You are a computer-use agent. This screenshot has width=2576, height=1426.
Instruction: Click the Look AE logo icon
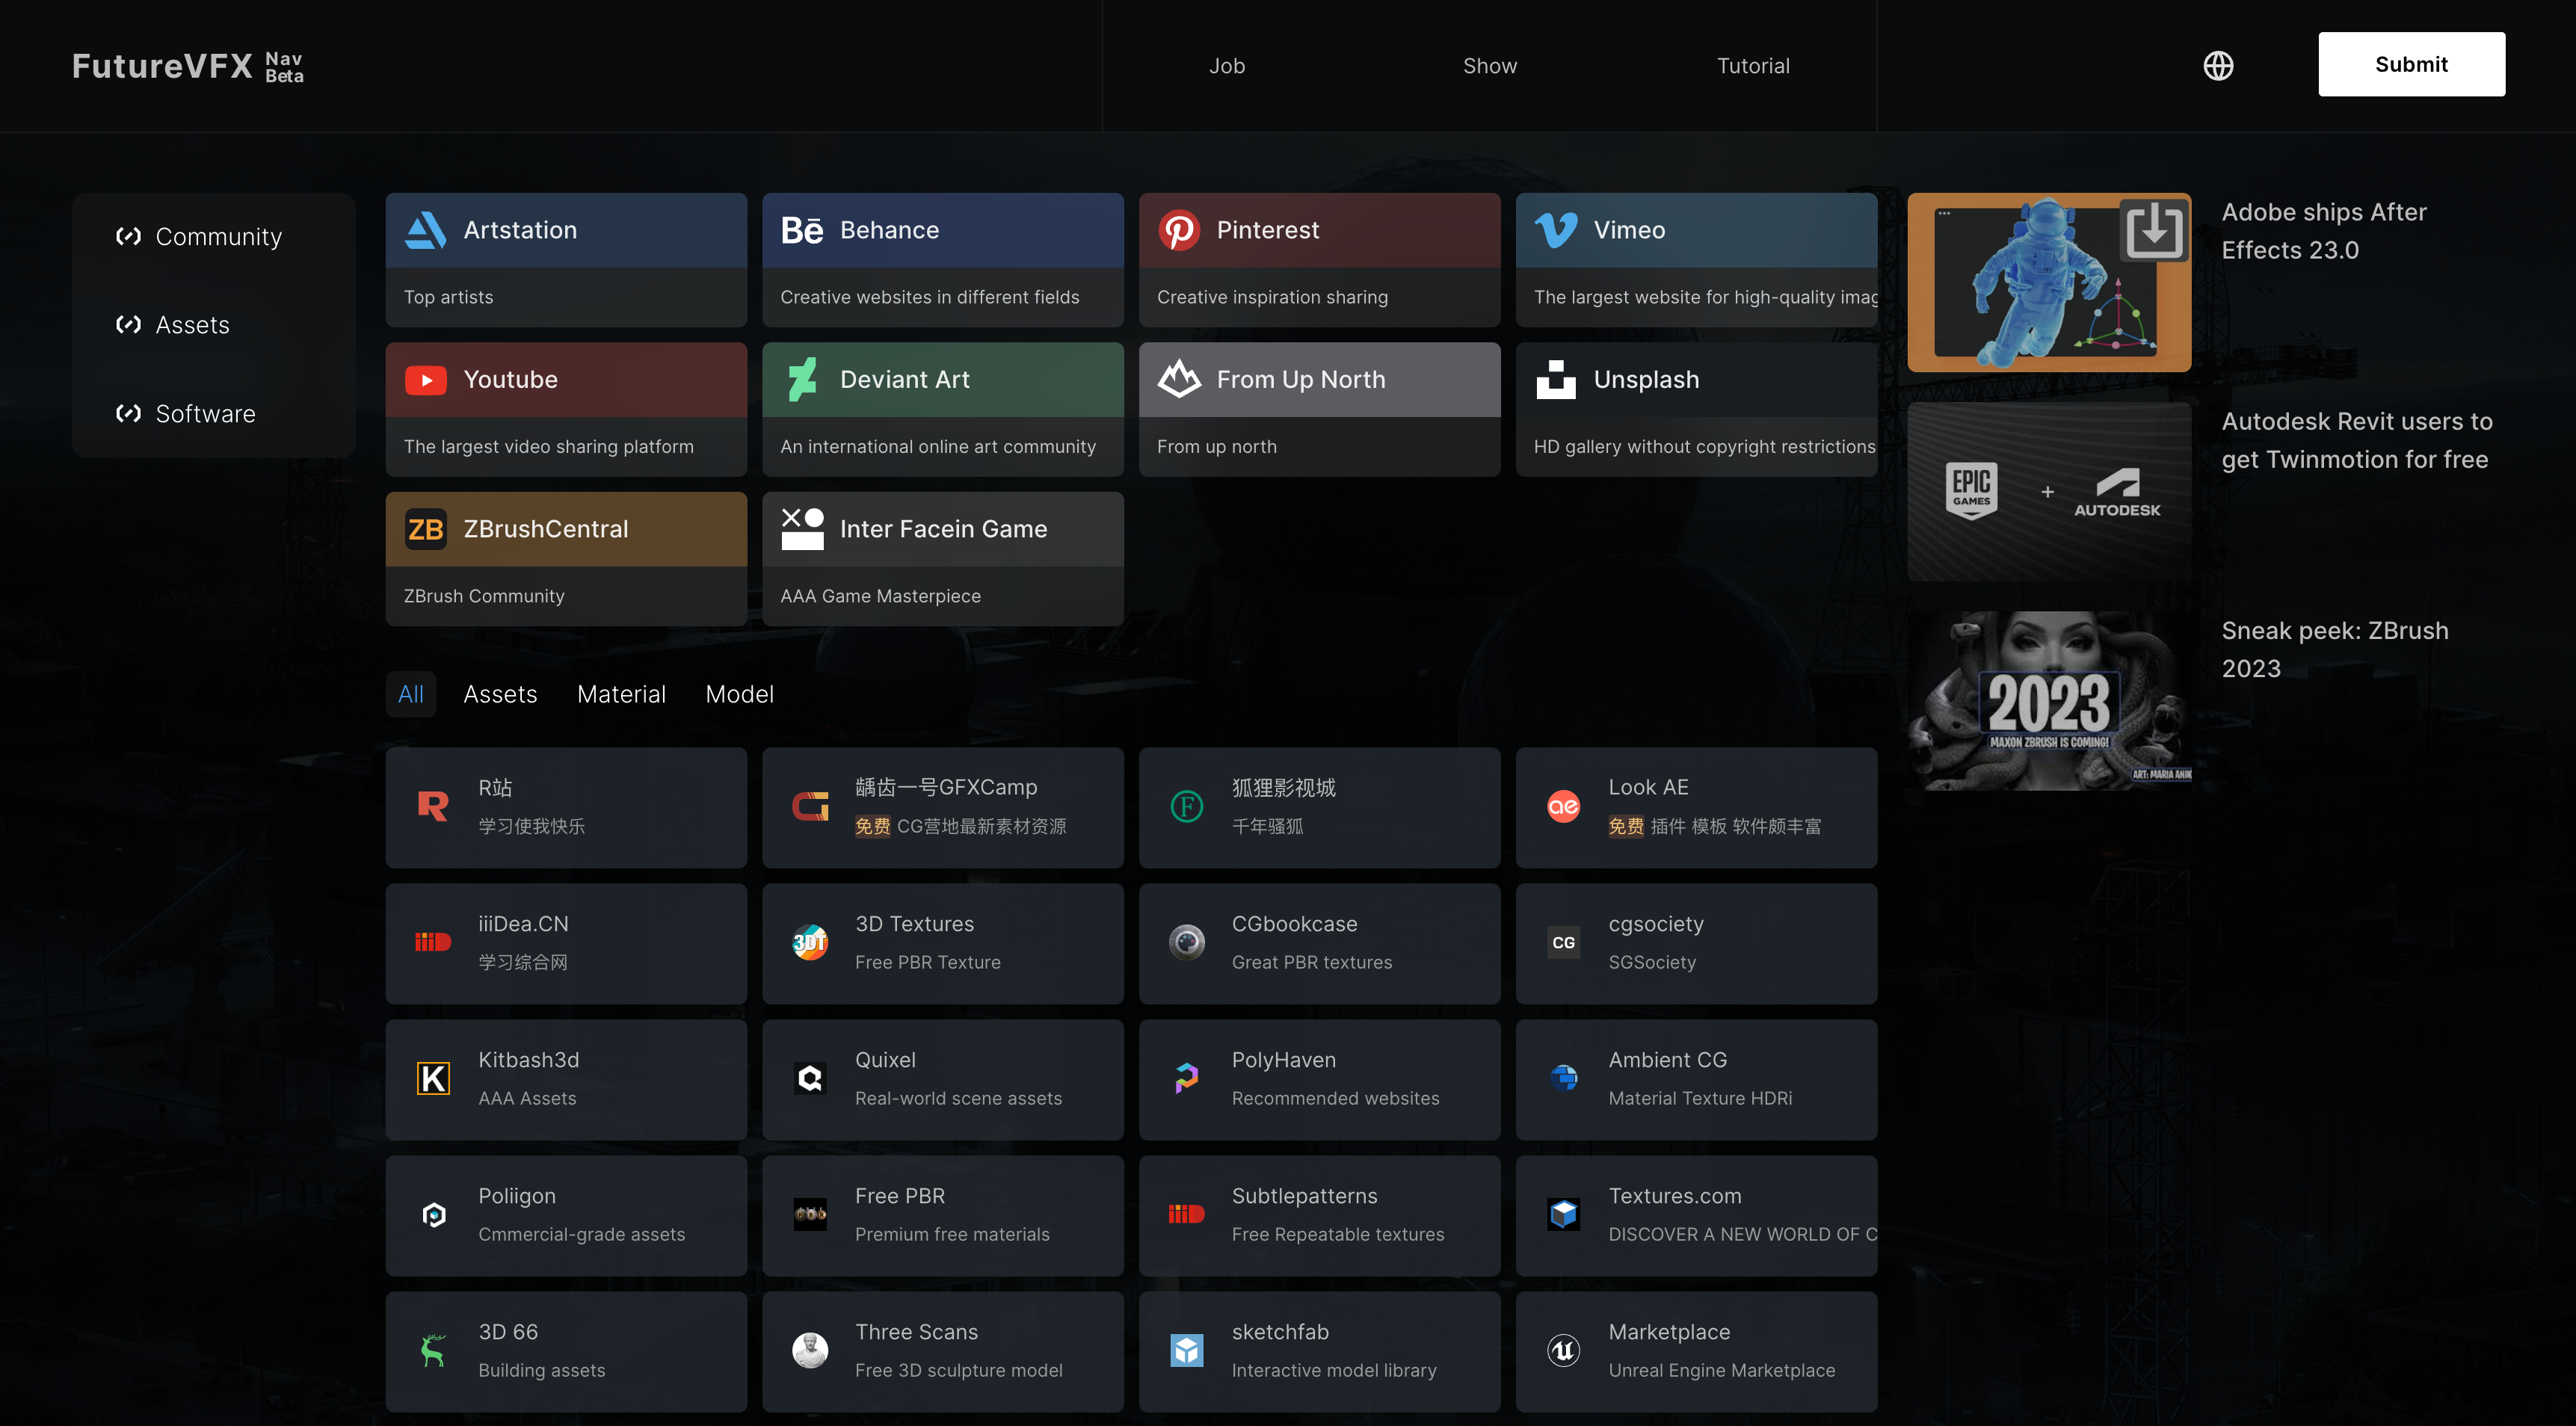coord(1564,806)
